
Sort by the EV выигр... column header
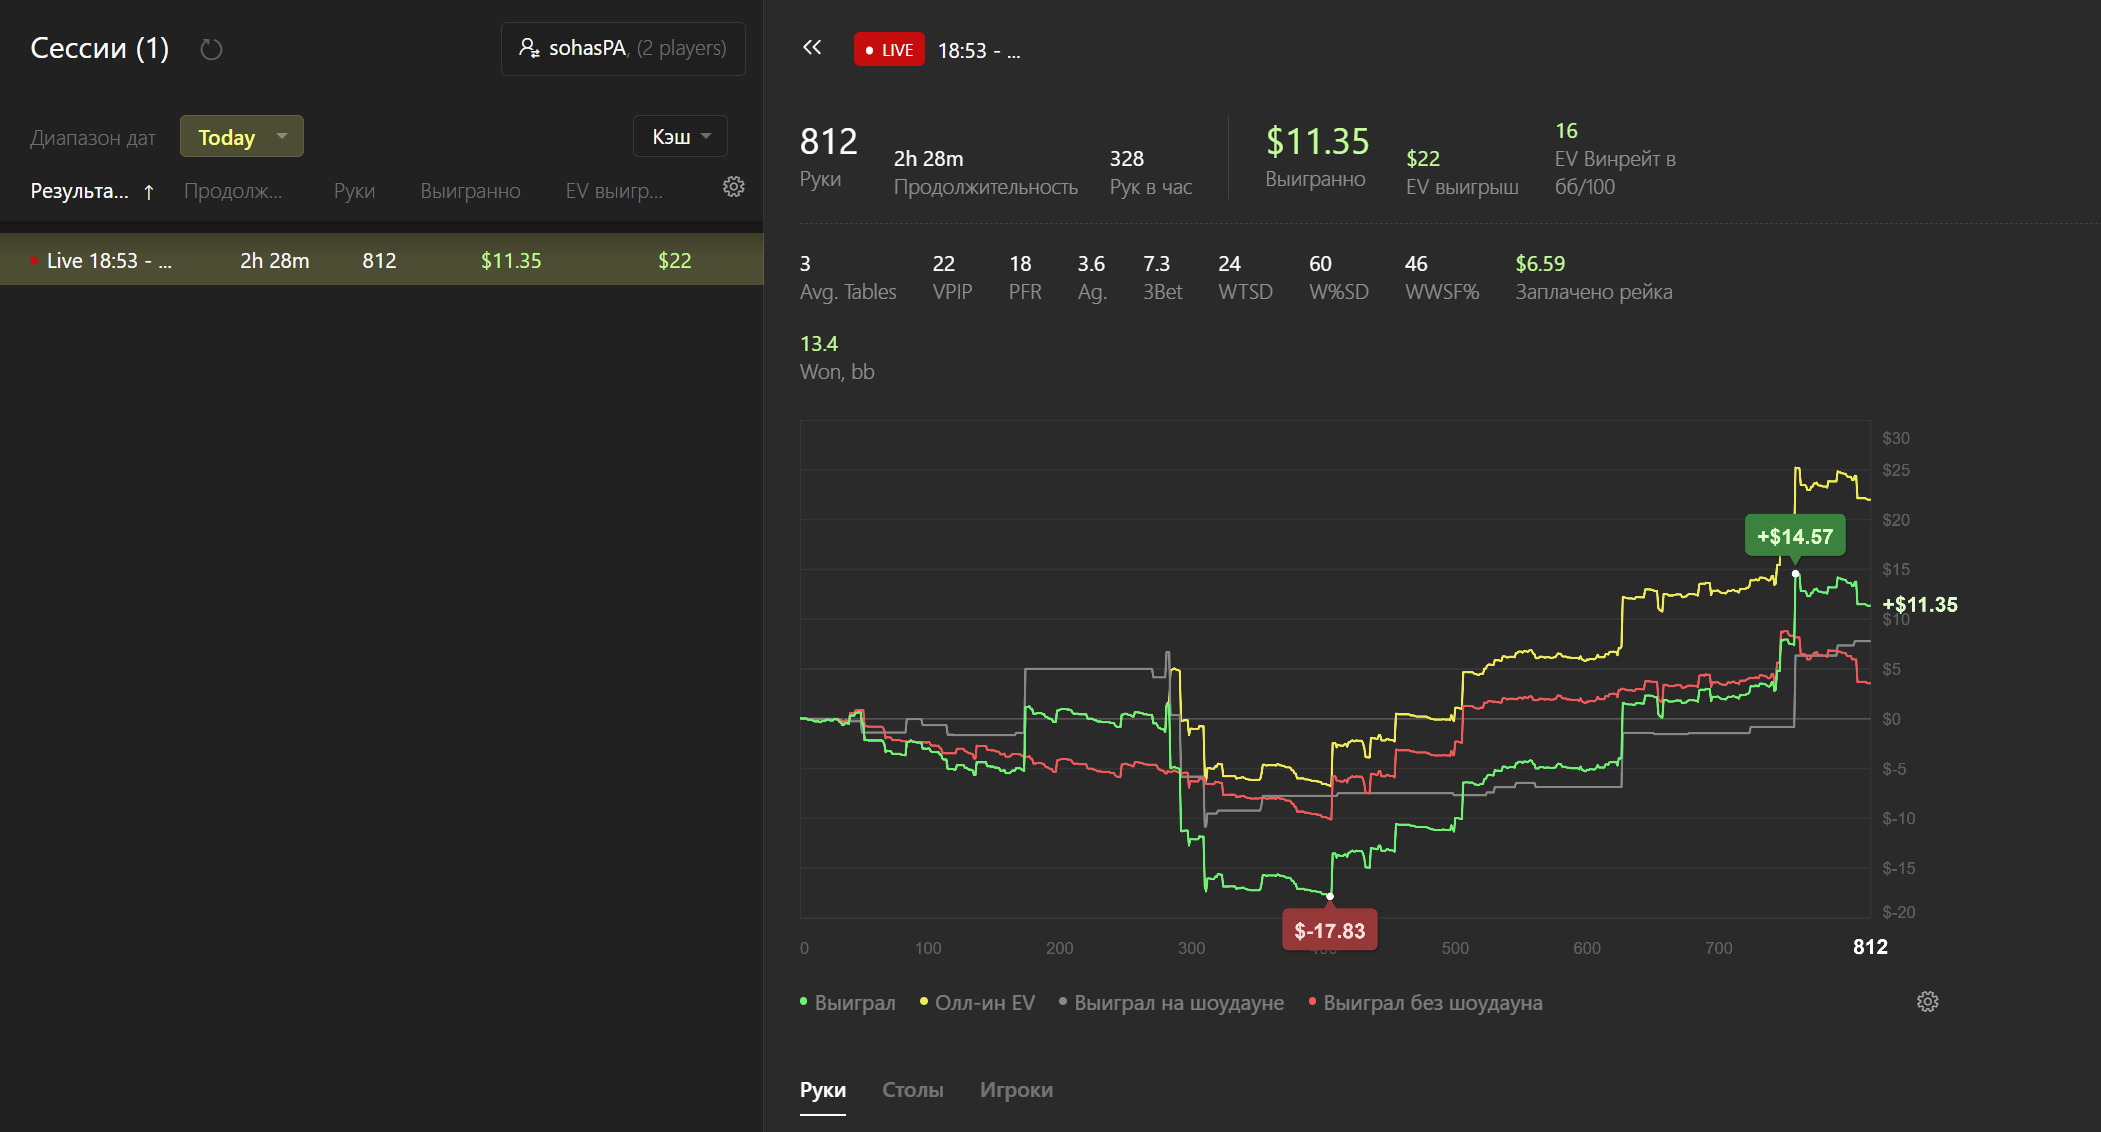click(x=614, y=191)
